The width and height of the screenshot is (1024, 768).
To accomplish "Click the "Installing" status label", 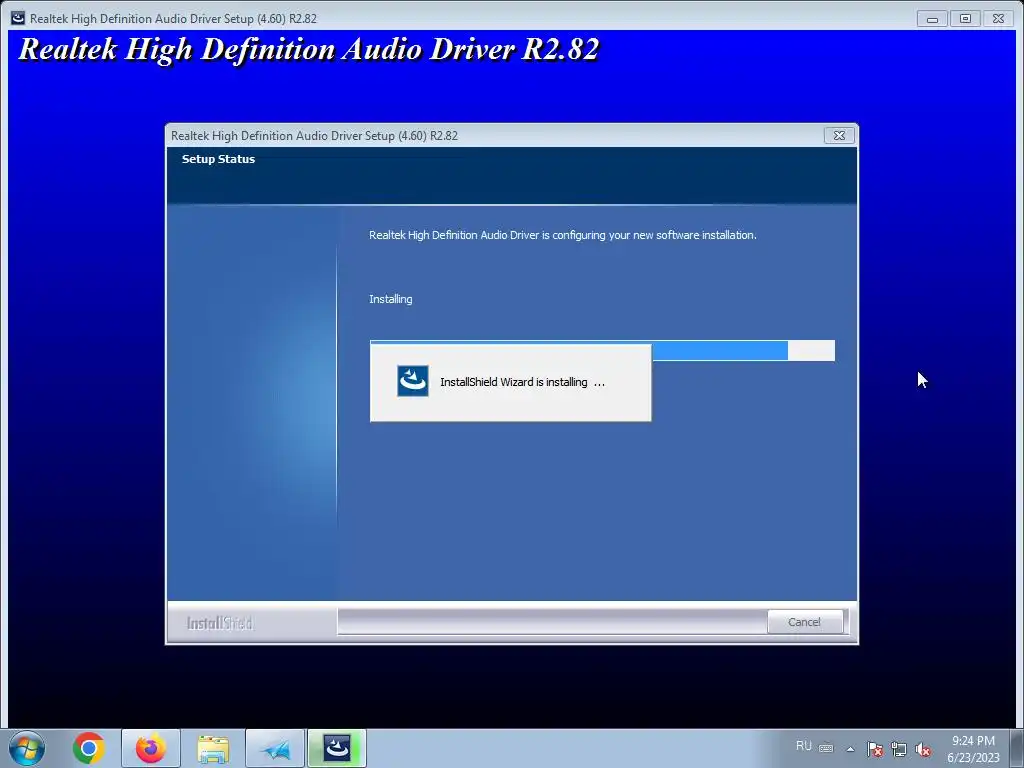I will click(x=391, y=299).
